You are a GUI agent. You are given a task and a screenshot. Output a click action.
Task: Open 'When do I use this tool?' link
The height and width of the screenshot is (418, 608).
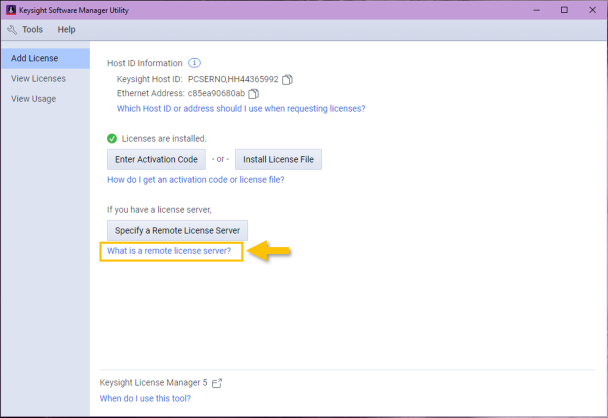[145, 399]
